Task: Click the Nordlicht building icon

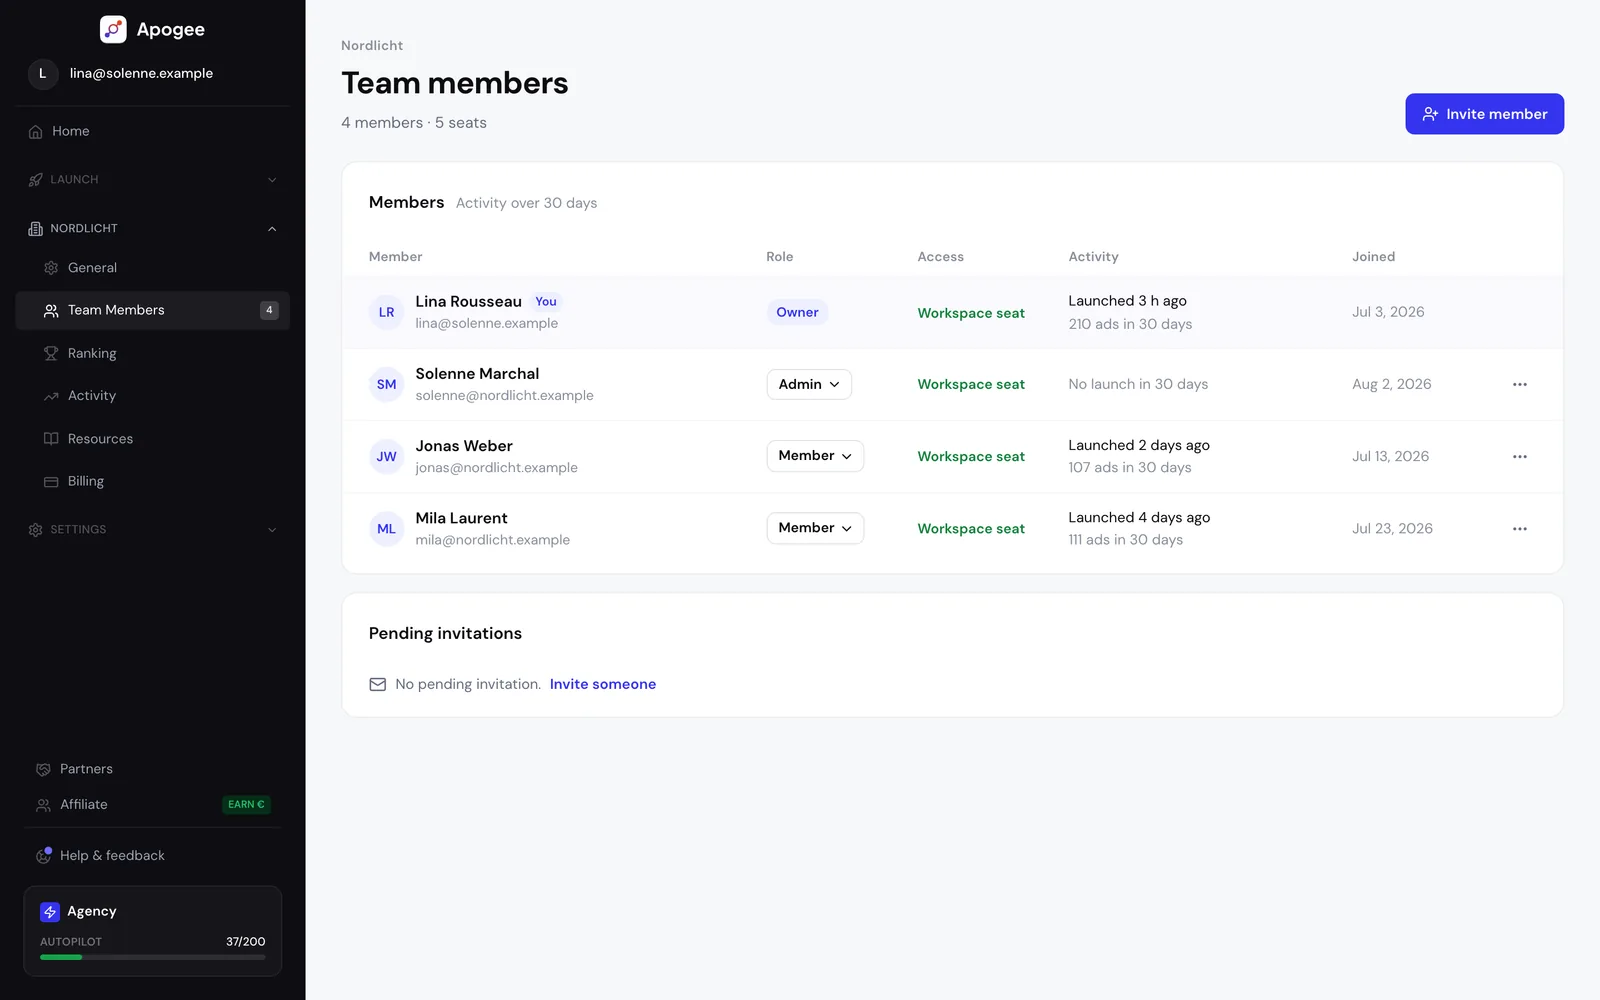Action: point(36,229)
